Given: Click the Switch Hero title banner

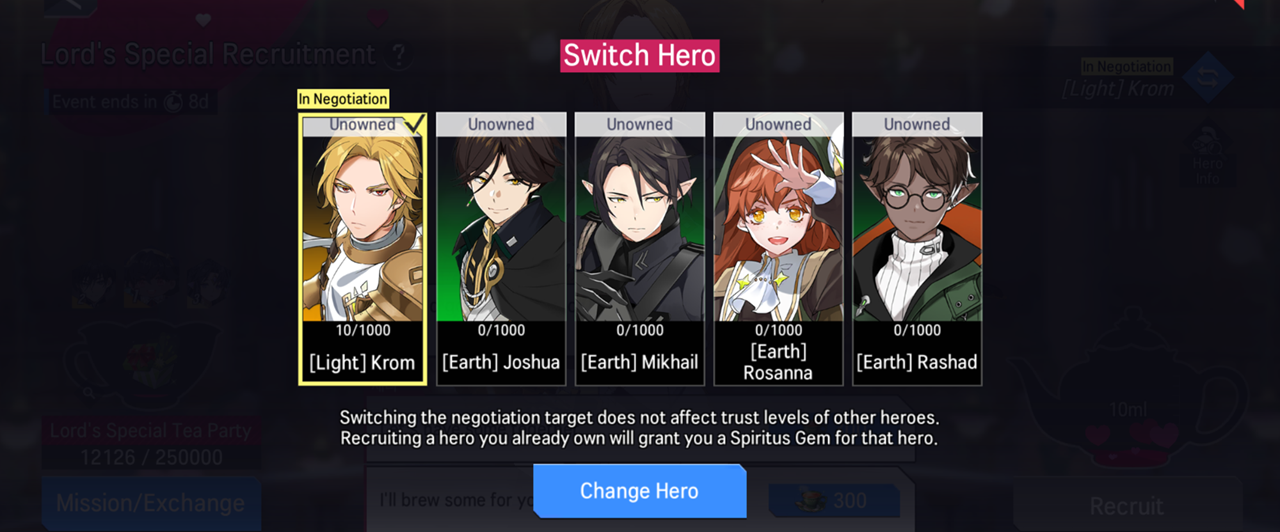Looking at the screenshot, I should pyautogui.click(x=640, y=56).
